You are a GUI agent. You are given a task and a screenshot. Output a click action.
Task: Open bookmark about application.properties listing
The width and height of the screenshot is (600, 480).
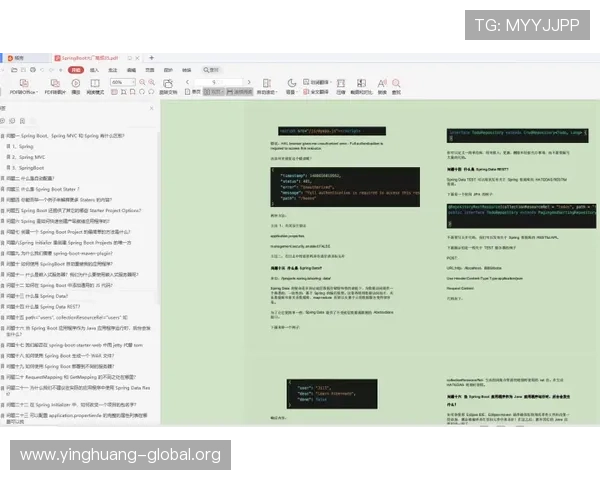click(x=77, y=418)
